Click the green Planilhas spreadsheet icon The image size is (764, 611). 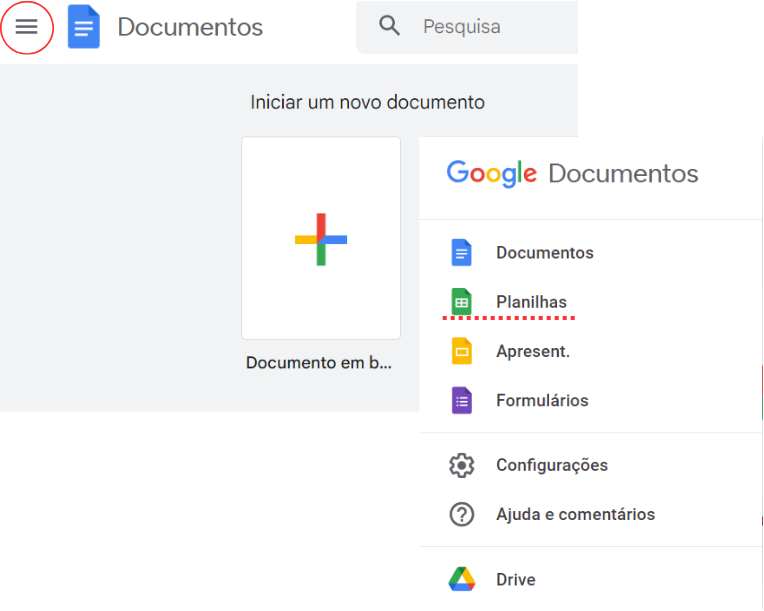[461, 302]
